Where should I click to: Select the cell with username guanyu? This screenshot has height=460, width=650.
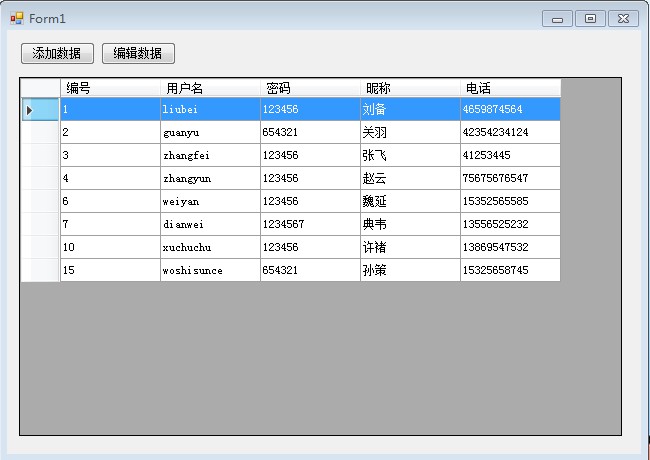click(210, 132)
